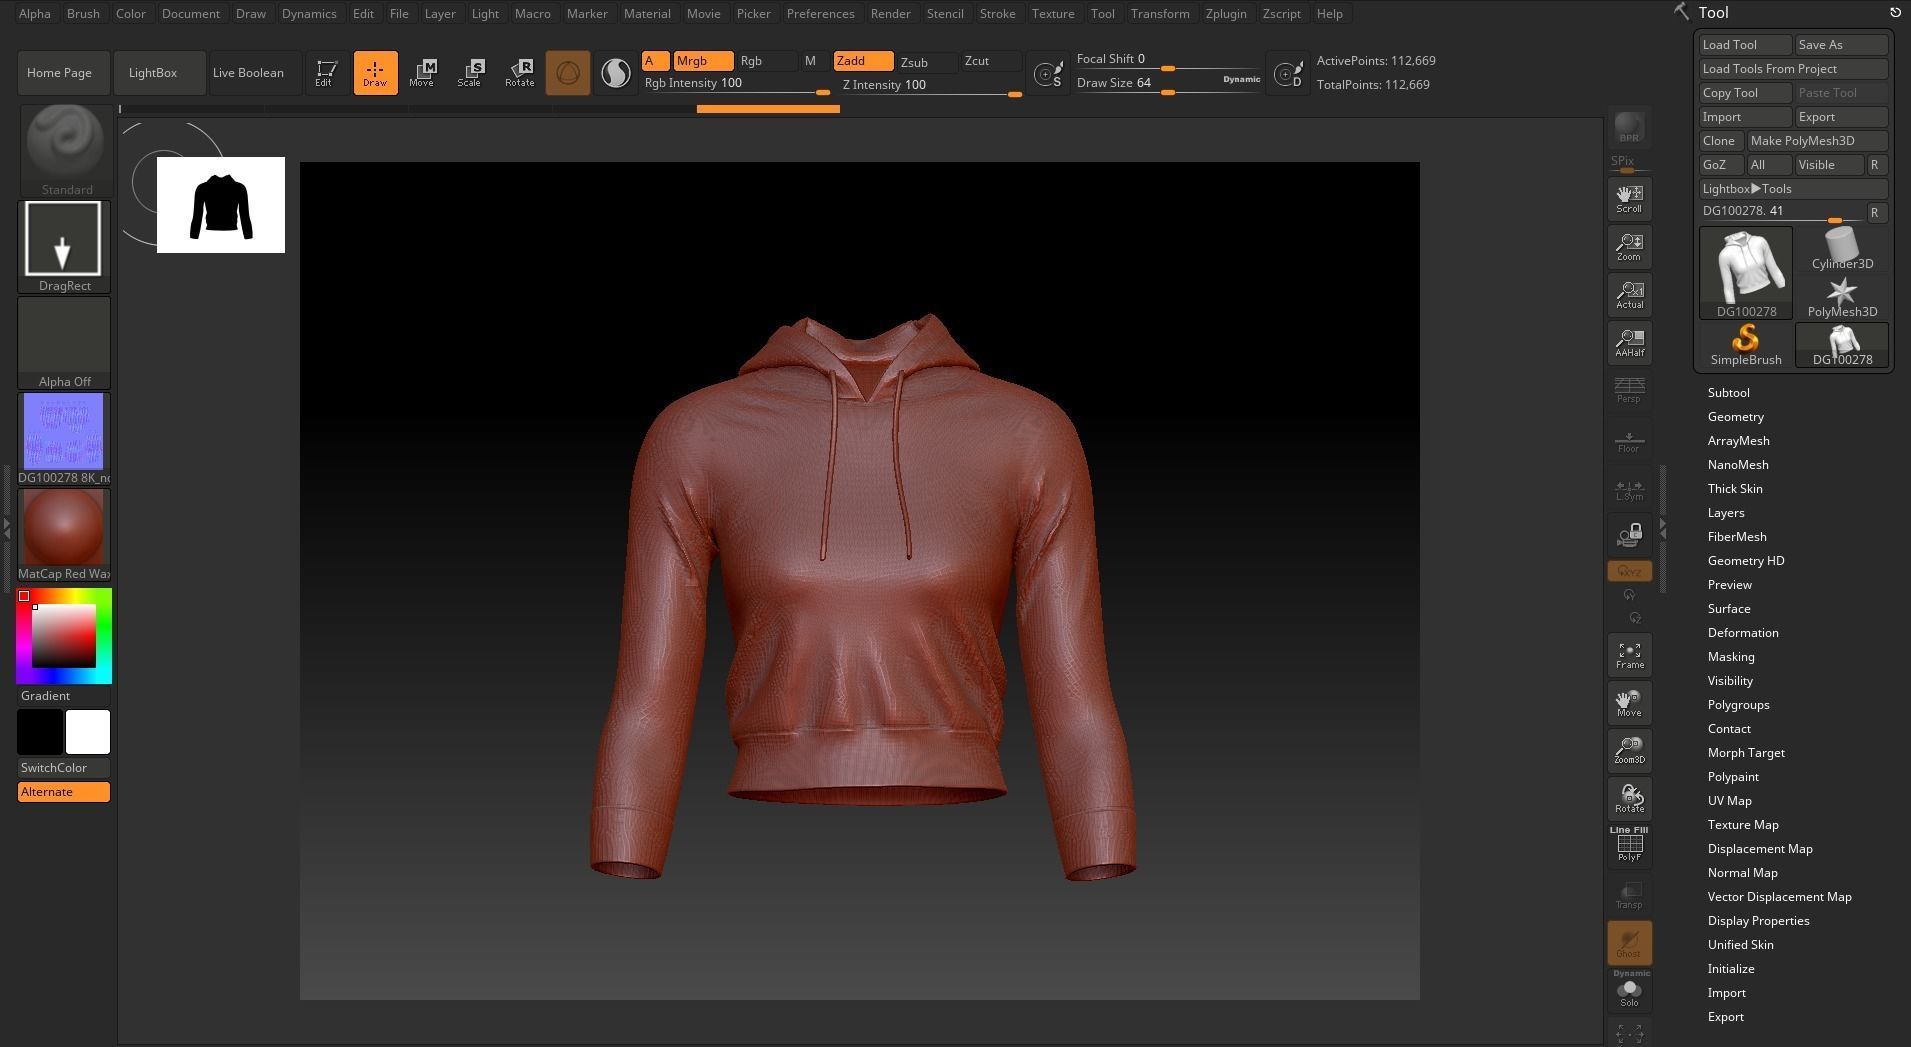
Task: Click the black hoodie reference thumbnail
Action: coord(221,205)
